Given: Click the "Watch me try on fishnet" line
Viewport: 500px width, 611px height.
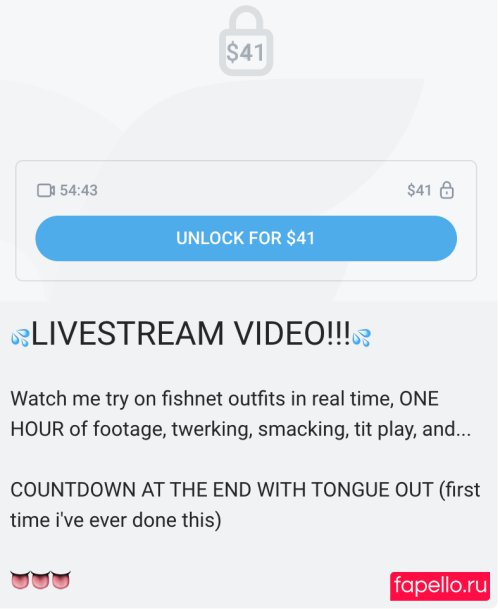Looking at the screenshot, I should tap(225, 400).
